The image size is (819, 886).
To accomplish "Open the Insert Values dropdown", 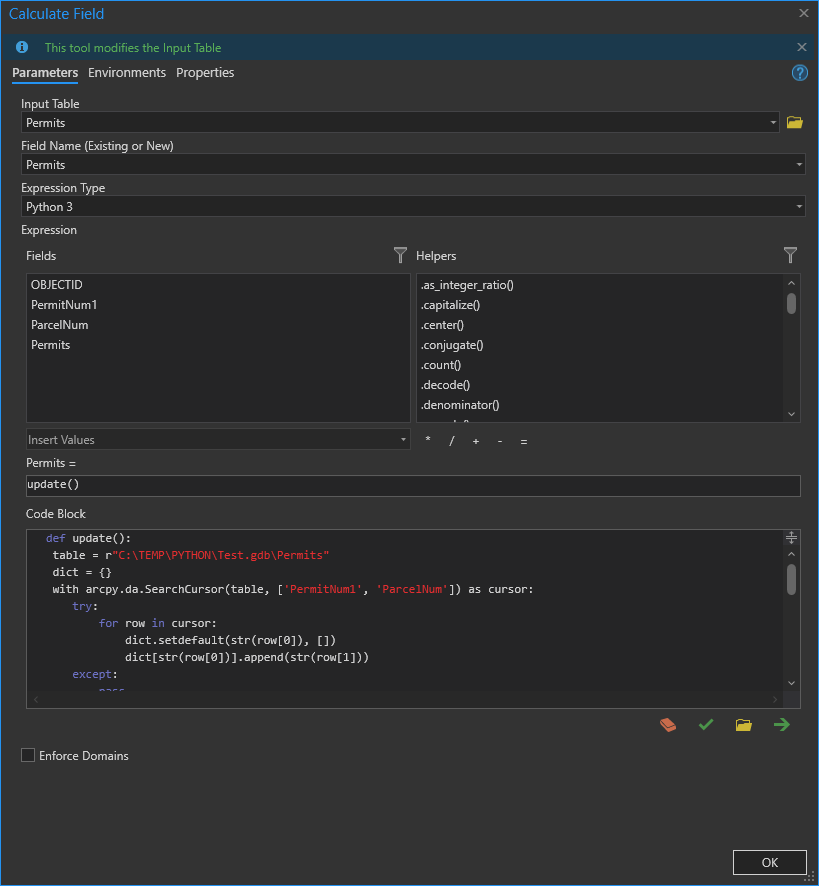I will pos(404,439).
